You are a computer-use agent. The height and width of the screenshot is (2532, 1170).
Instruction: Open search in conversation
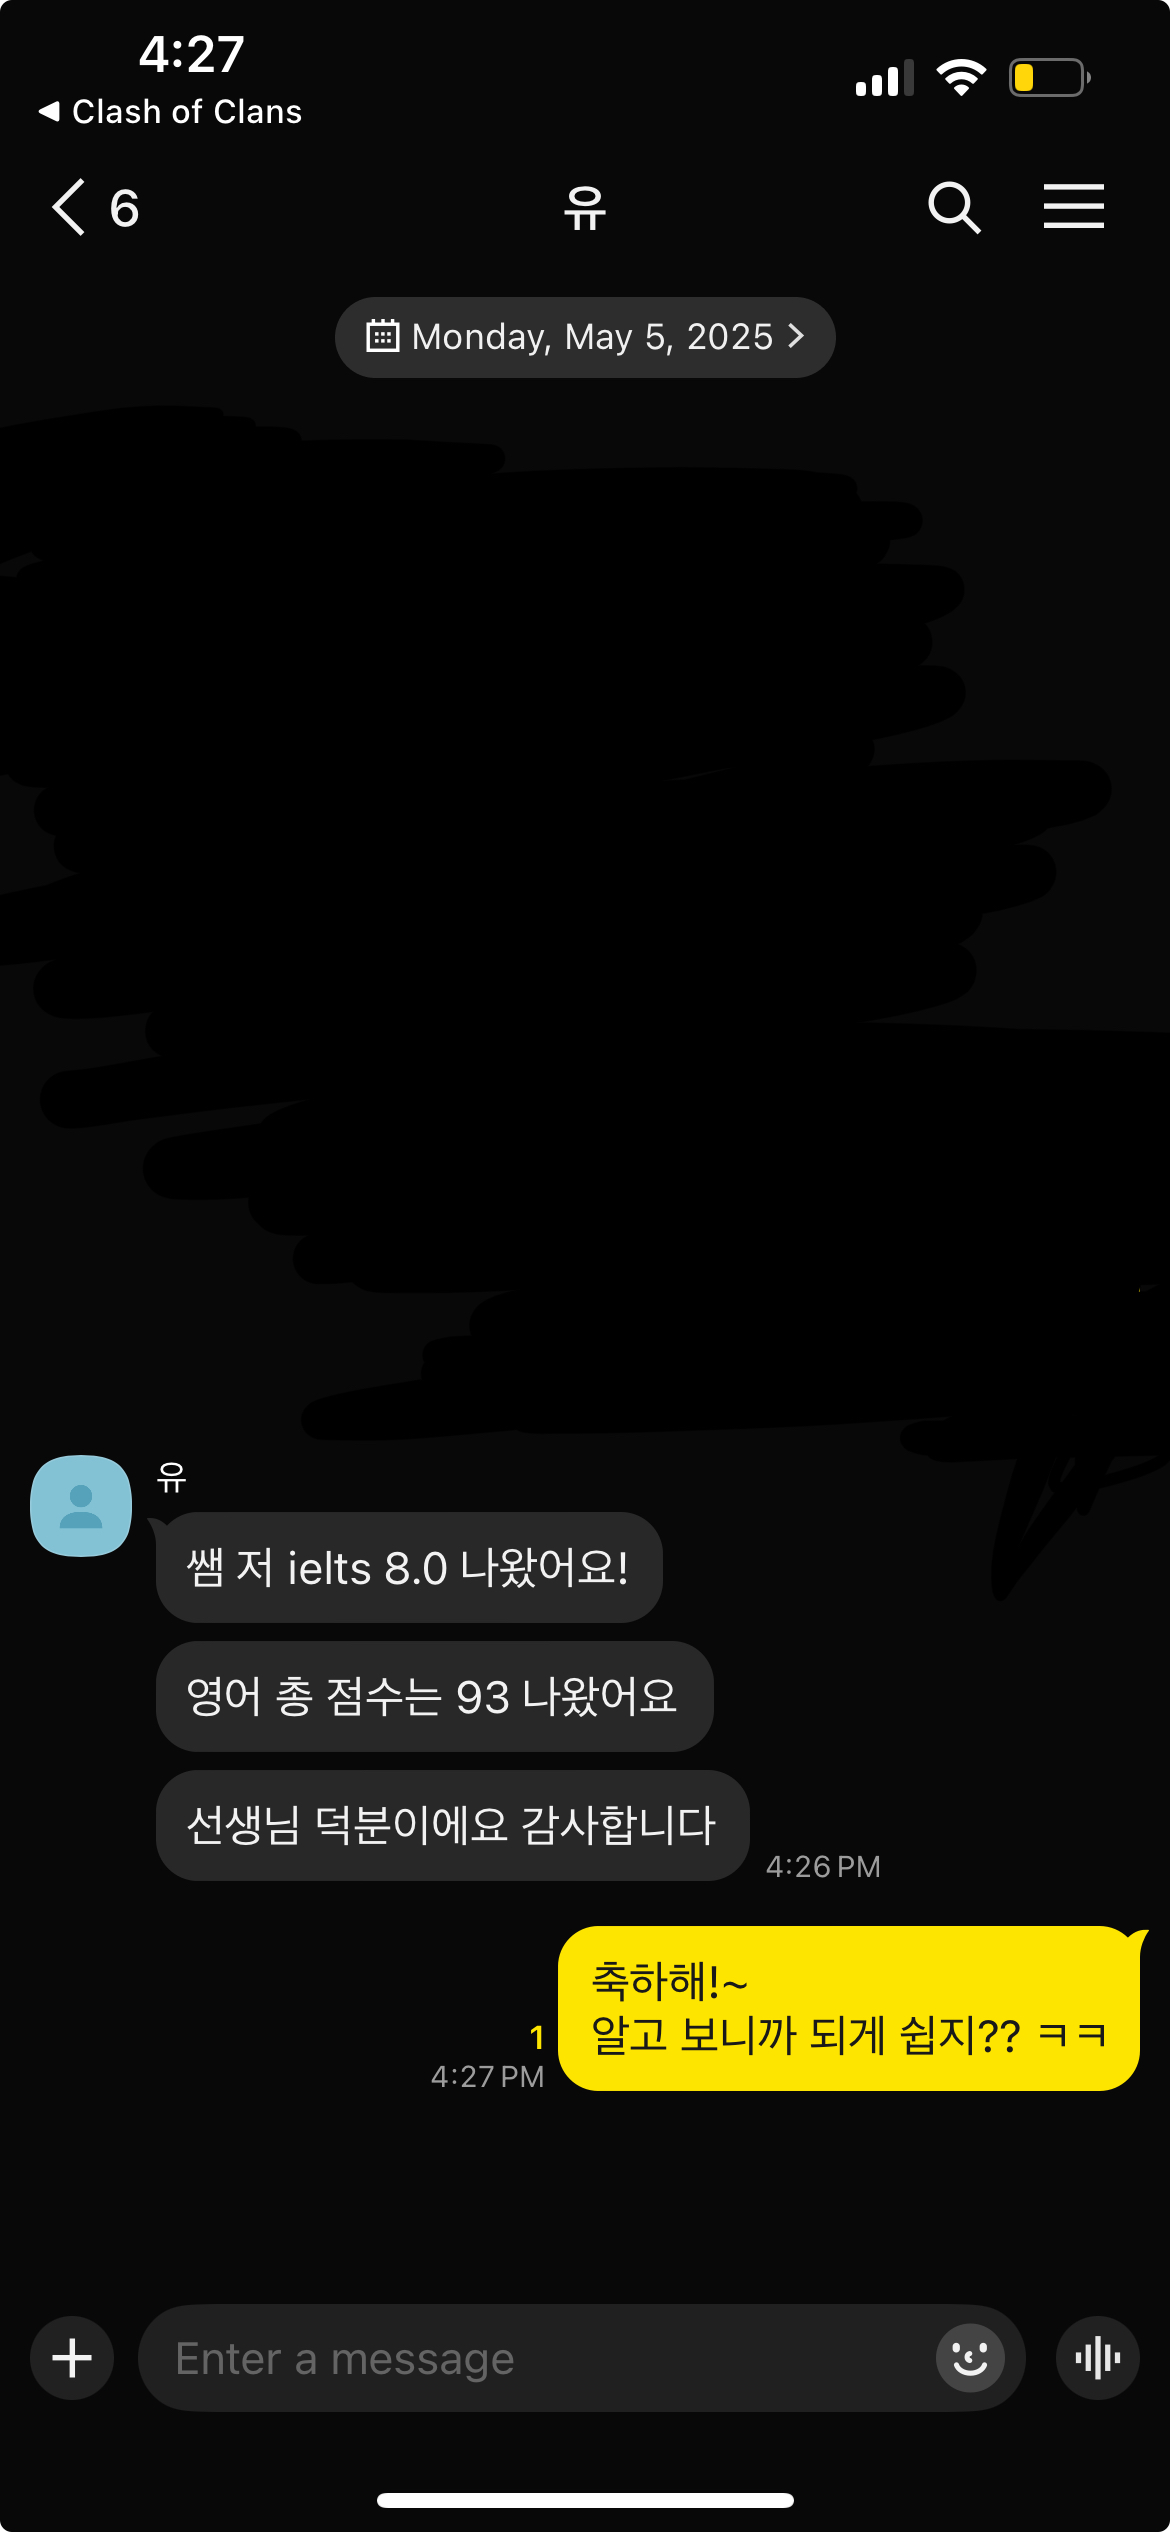954,208
